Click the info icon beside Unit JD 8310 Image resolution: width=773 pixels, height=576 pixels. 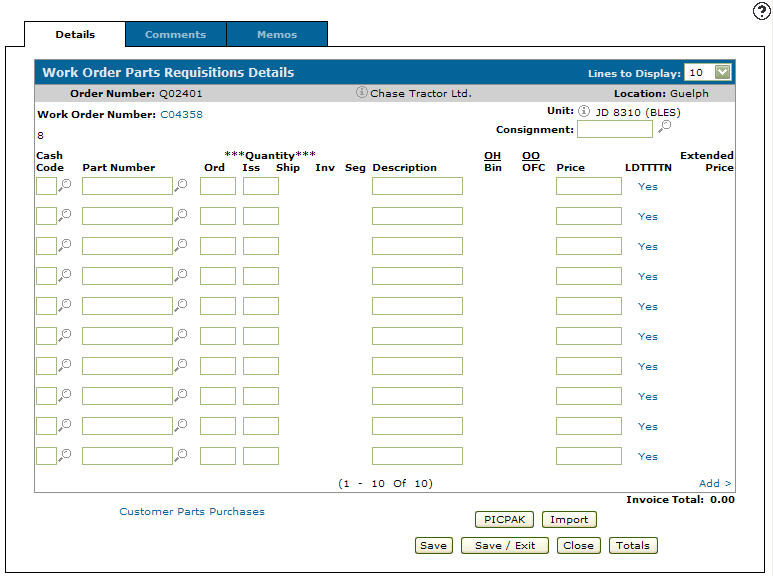point(584,111)
